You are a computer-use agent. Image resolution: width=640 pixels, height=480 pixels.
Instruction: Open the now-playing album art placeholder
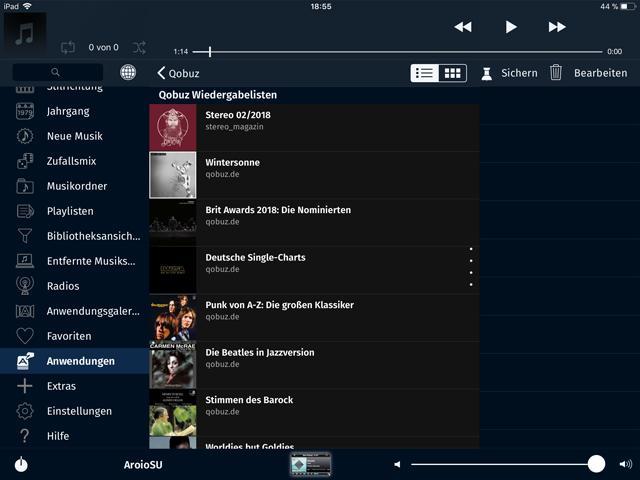point(25,34)
